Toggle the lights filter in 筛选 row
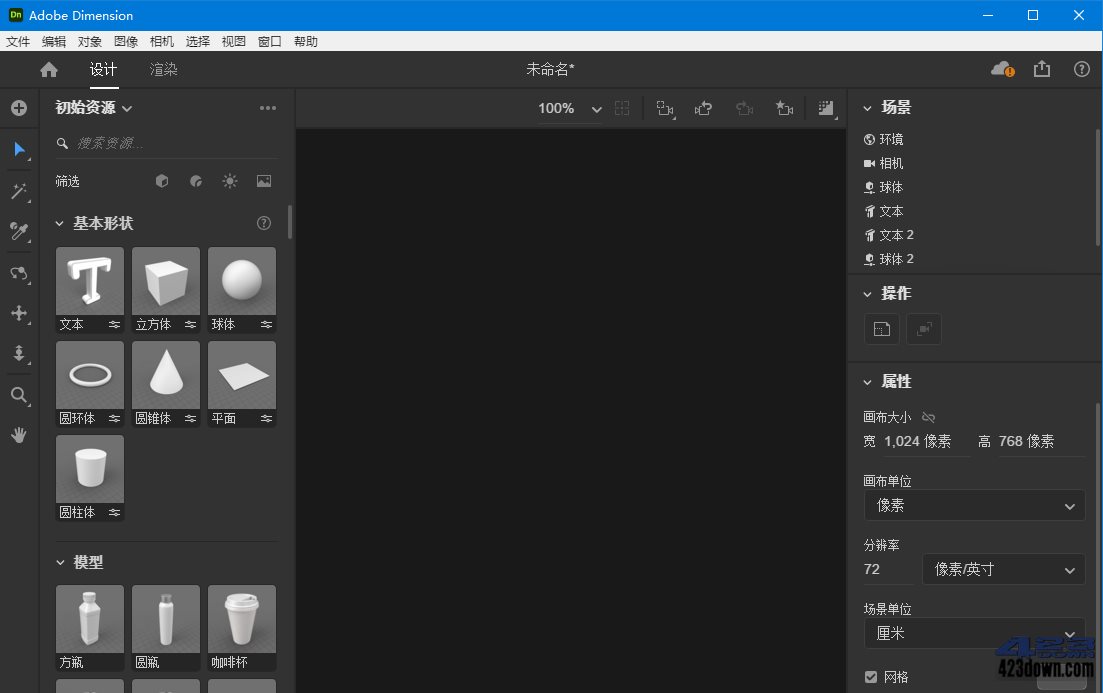The image size is (1103, 693). pyautogui.click(x=229, y=181)
